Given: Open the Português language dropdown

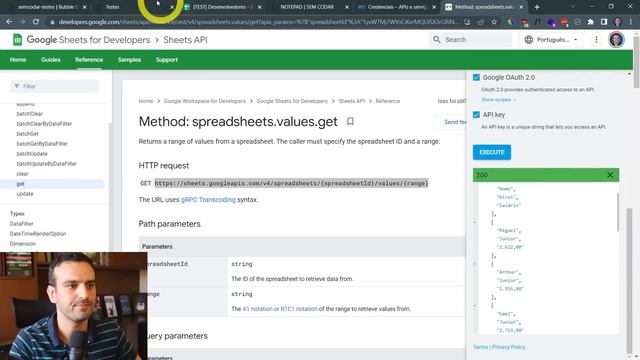Looking at the screenshot, I should coord(551,40).
